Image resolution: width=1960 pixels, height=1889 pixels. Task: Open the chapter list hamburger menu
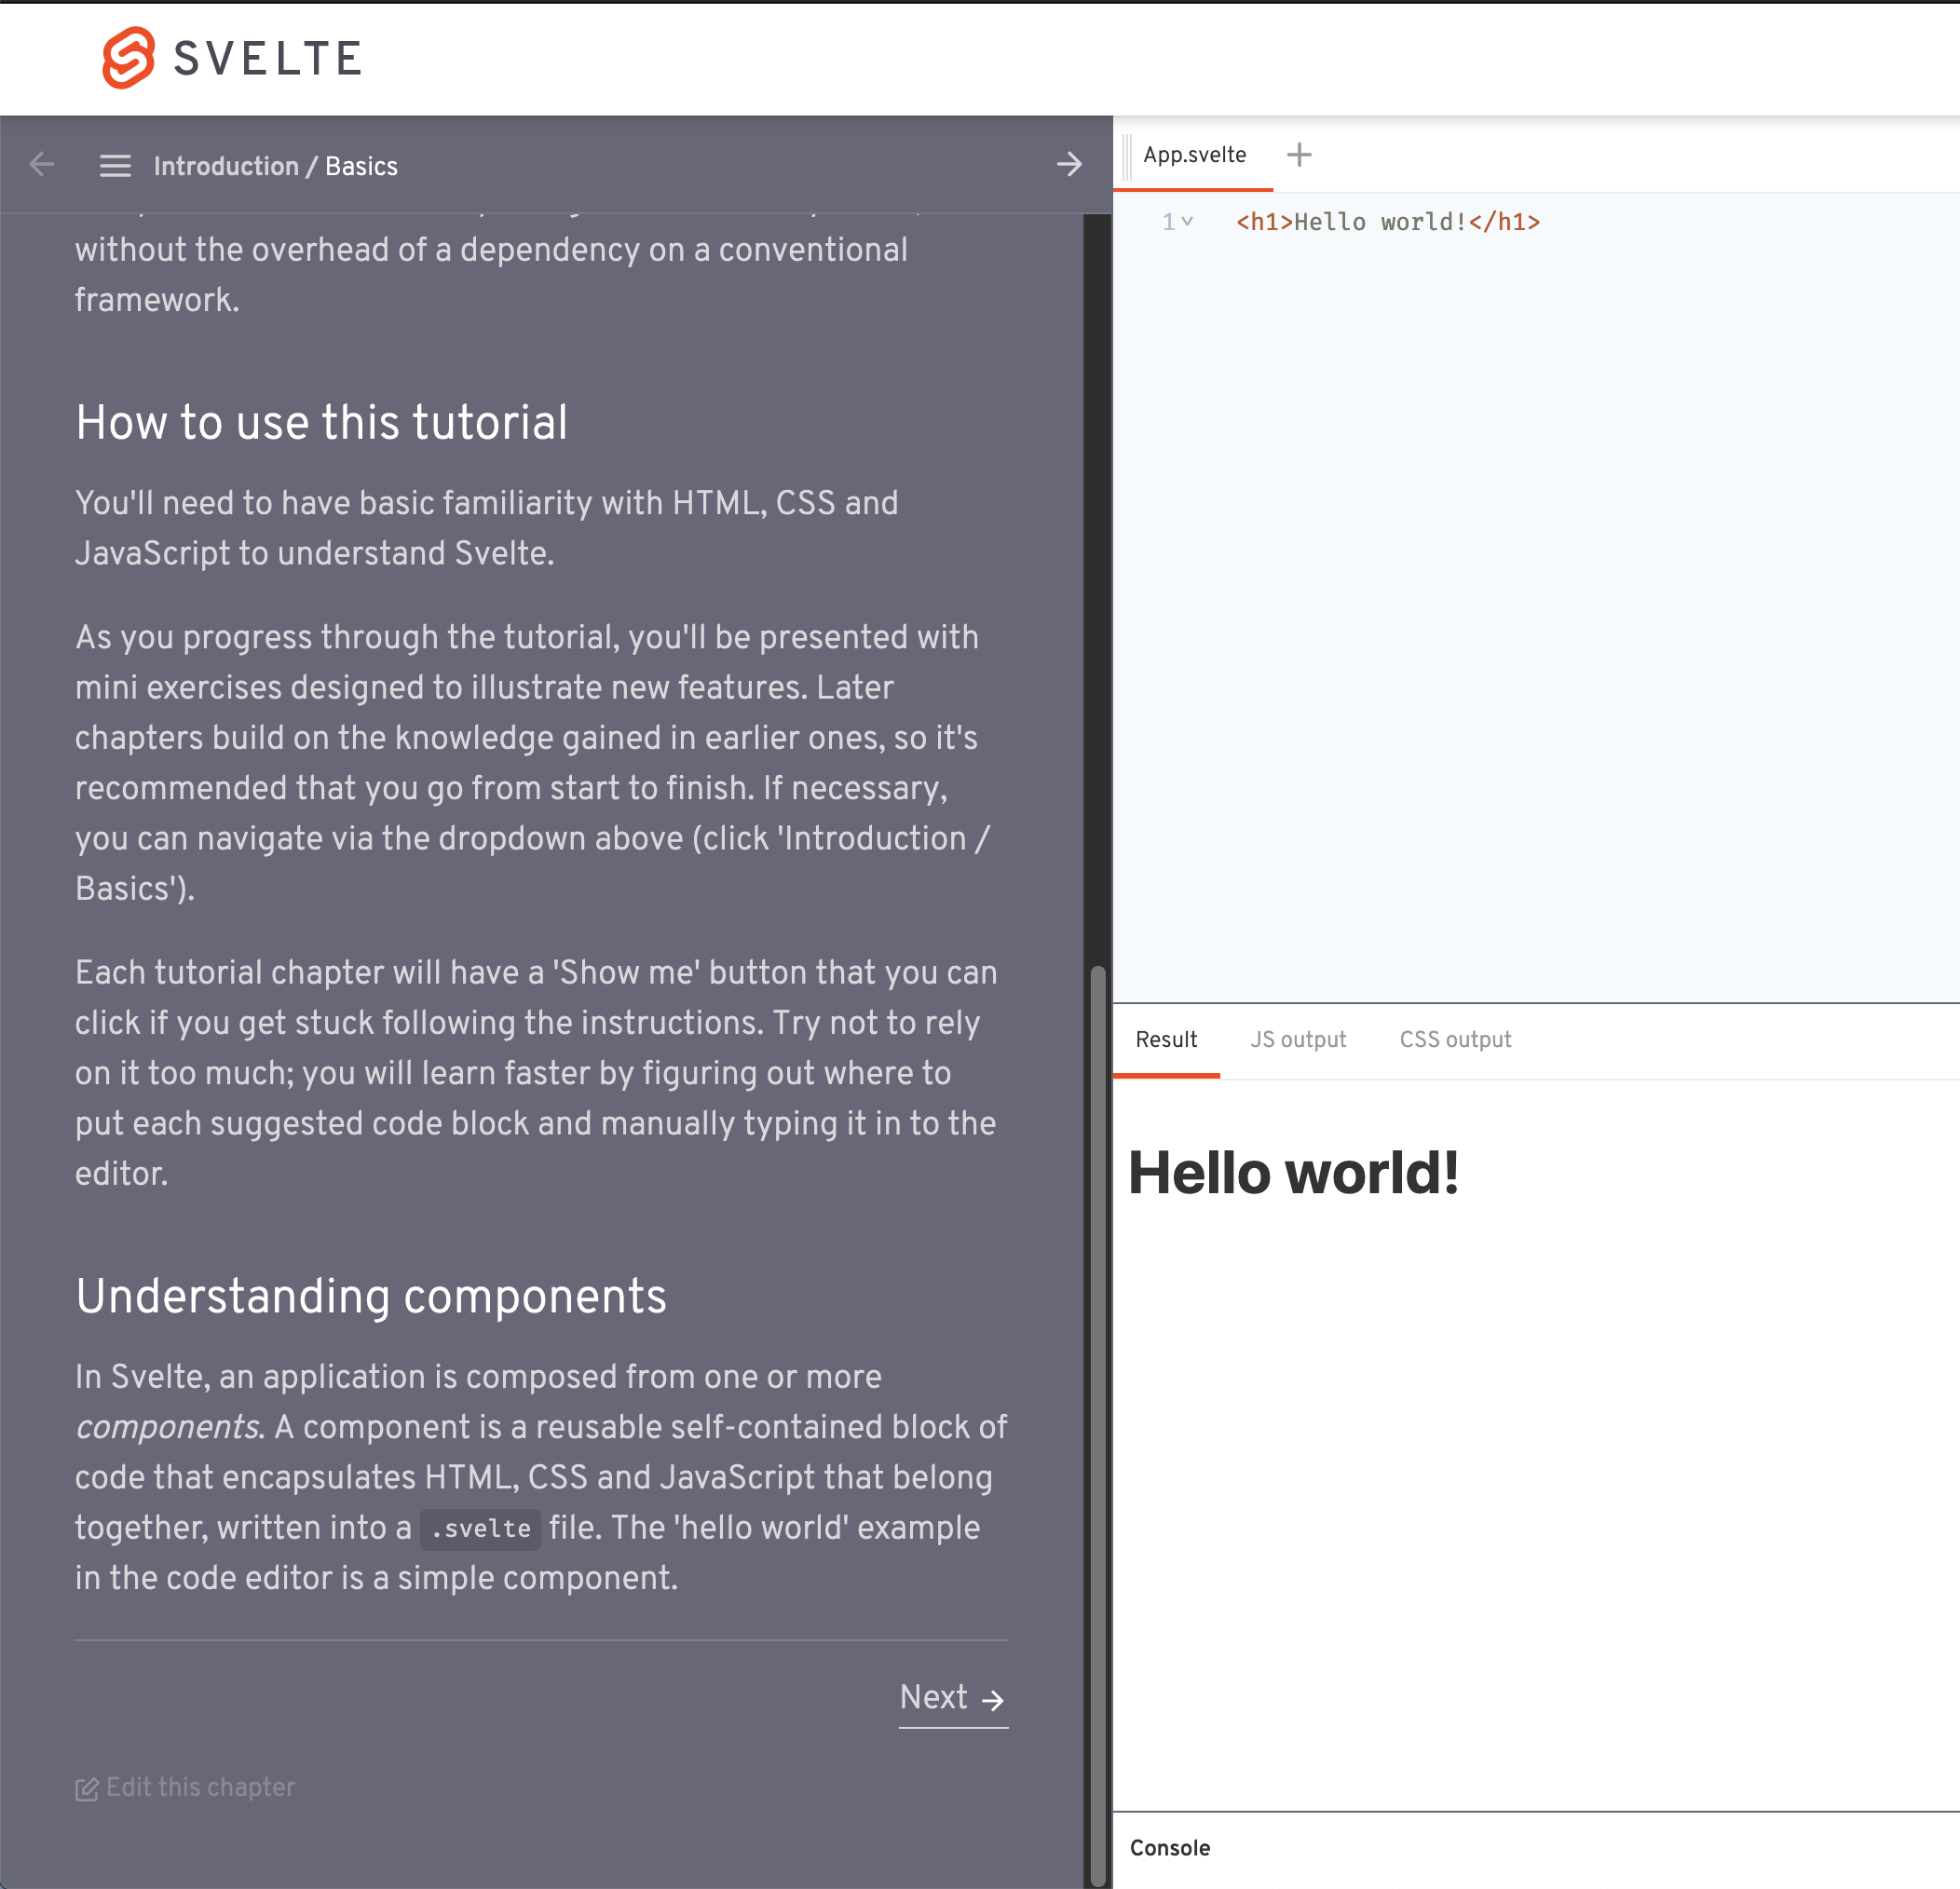pos(115,166)
